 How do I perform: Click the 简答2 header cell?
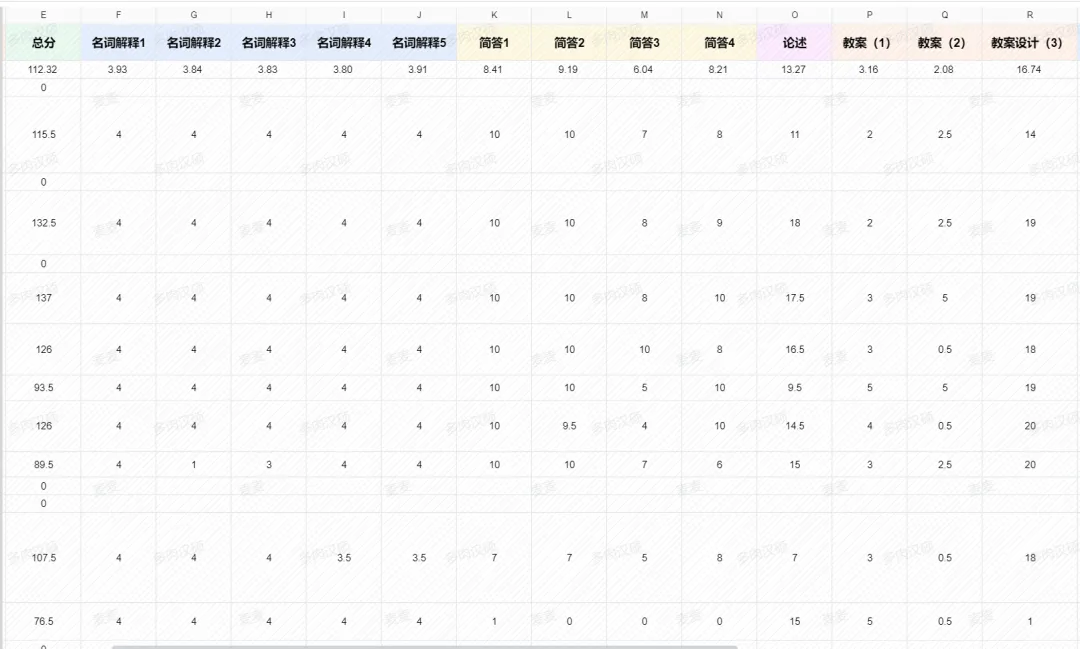tap(569, 43)
